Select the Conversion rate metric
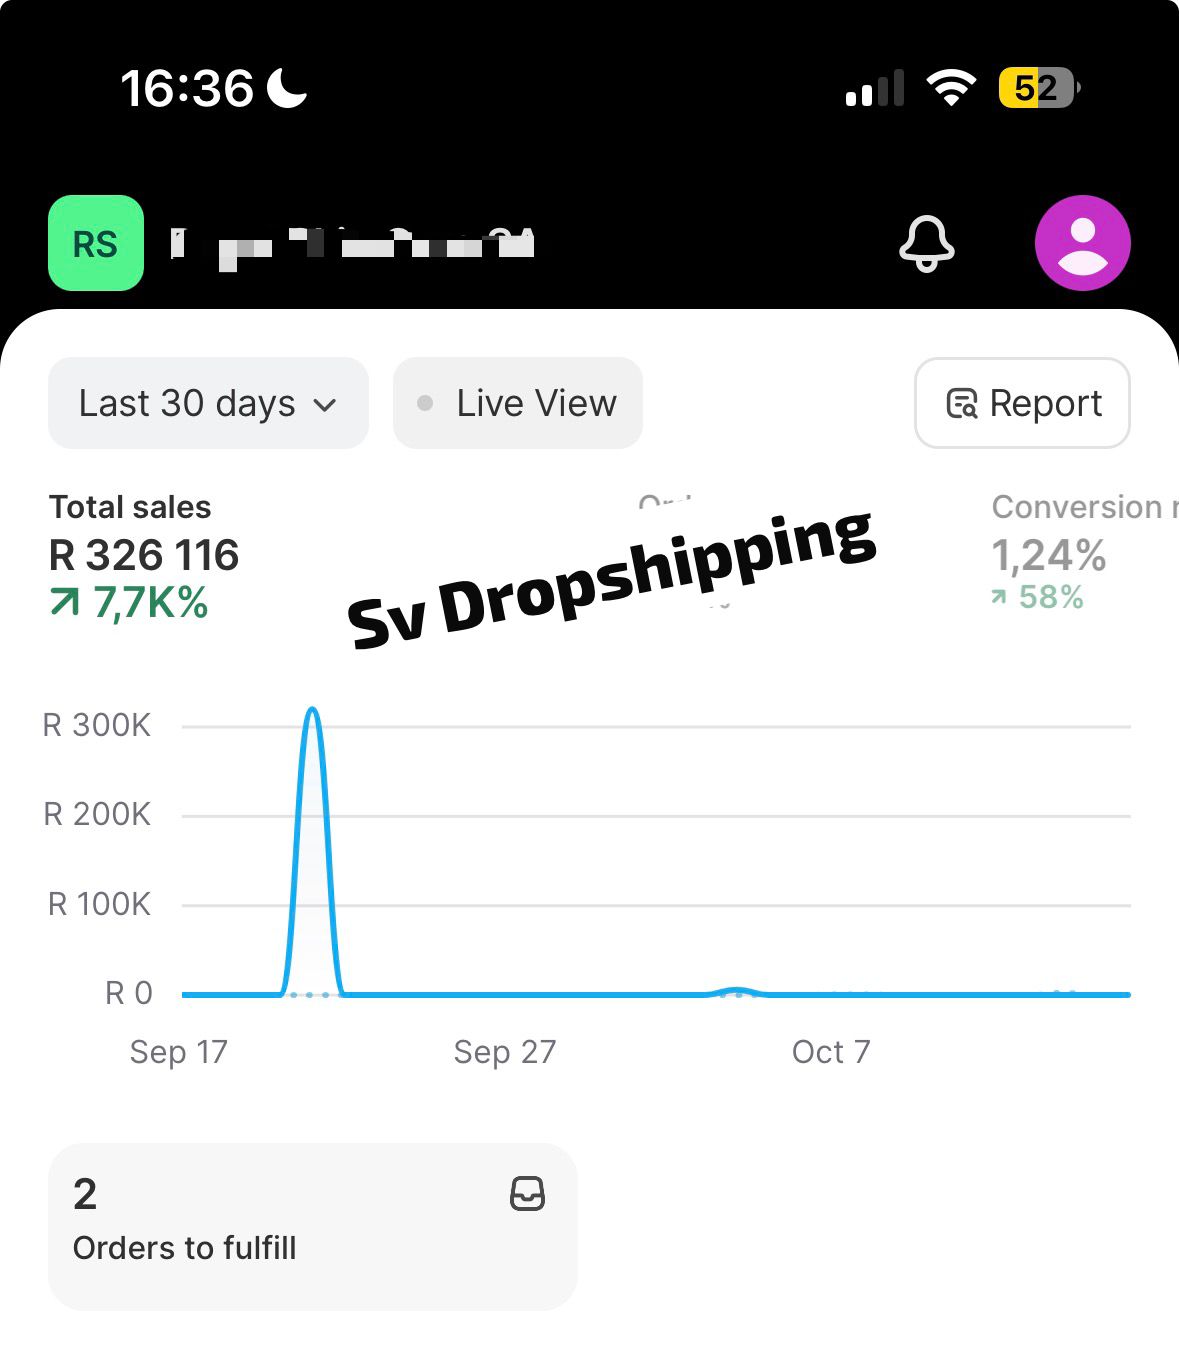 tap(1076, 507)
